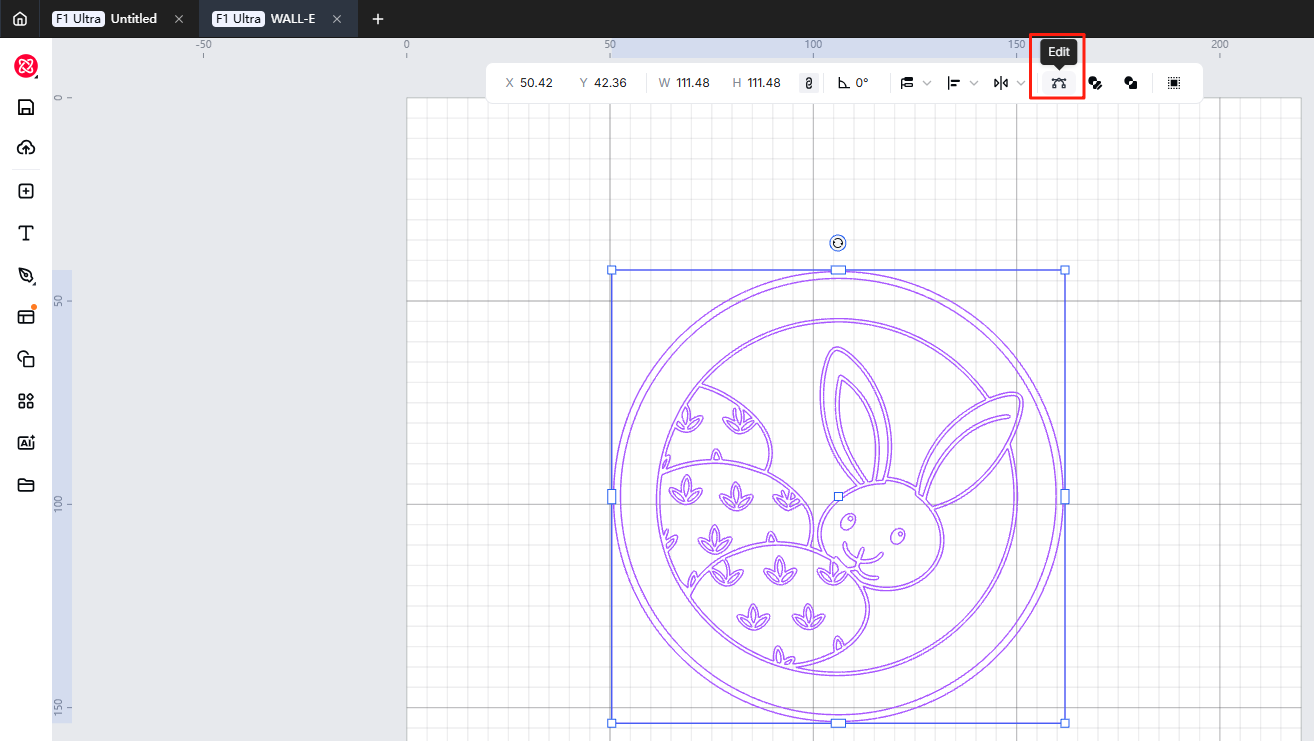Open the AI tools panel

click(x=26, y=443)
